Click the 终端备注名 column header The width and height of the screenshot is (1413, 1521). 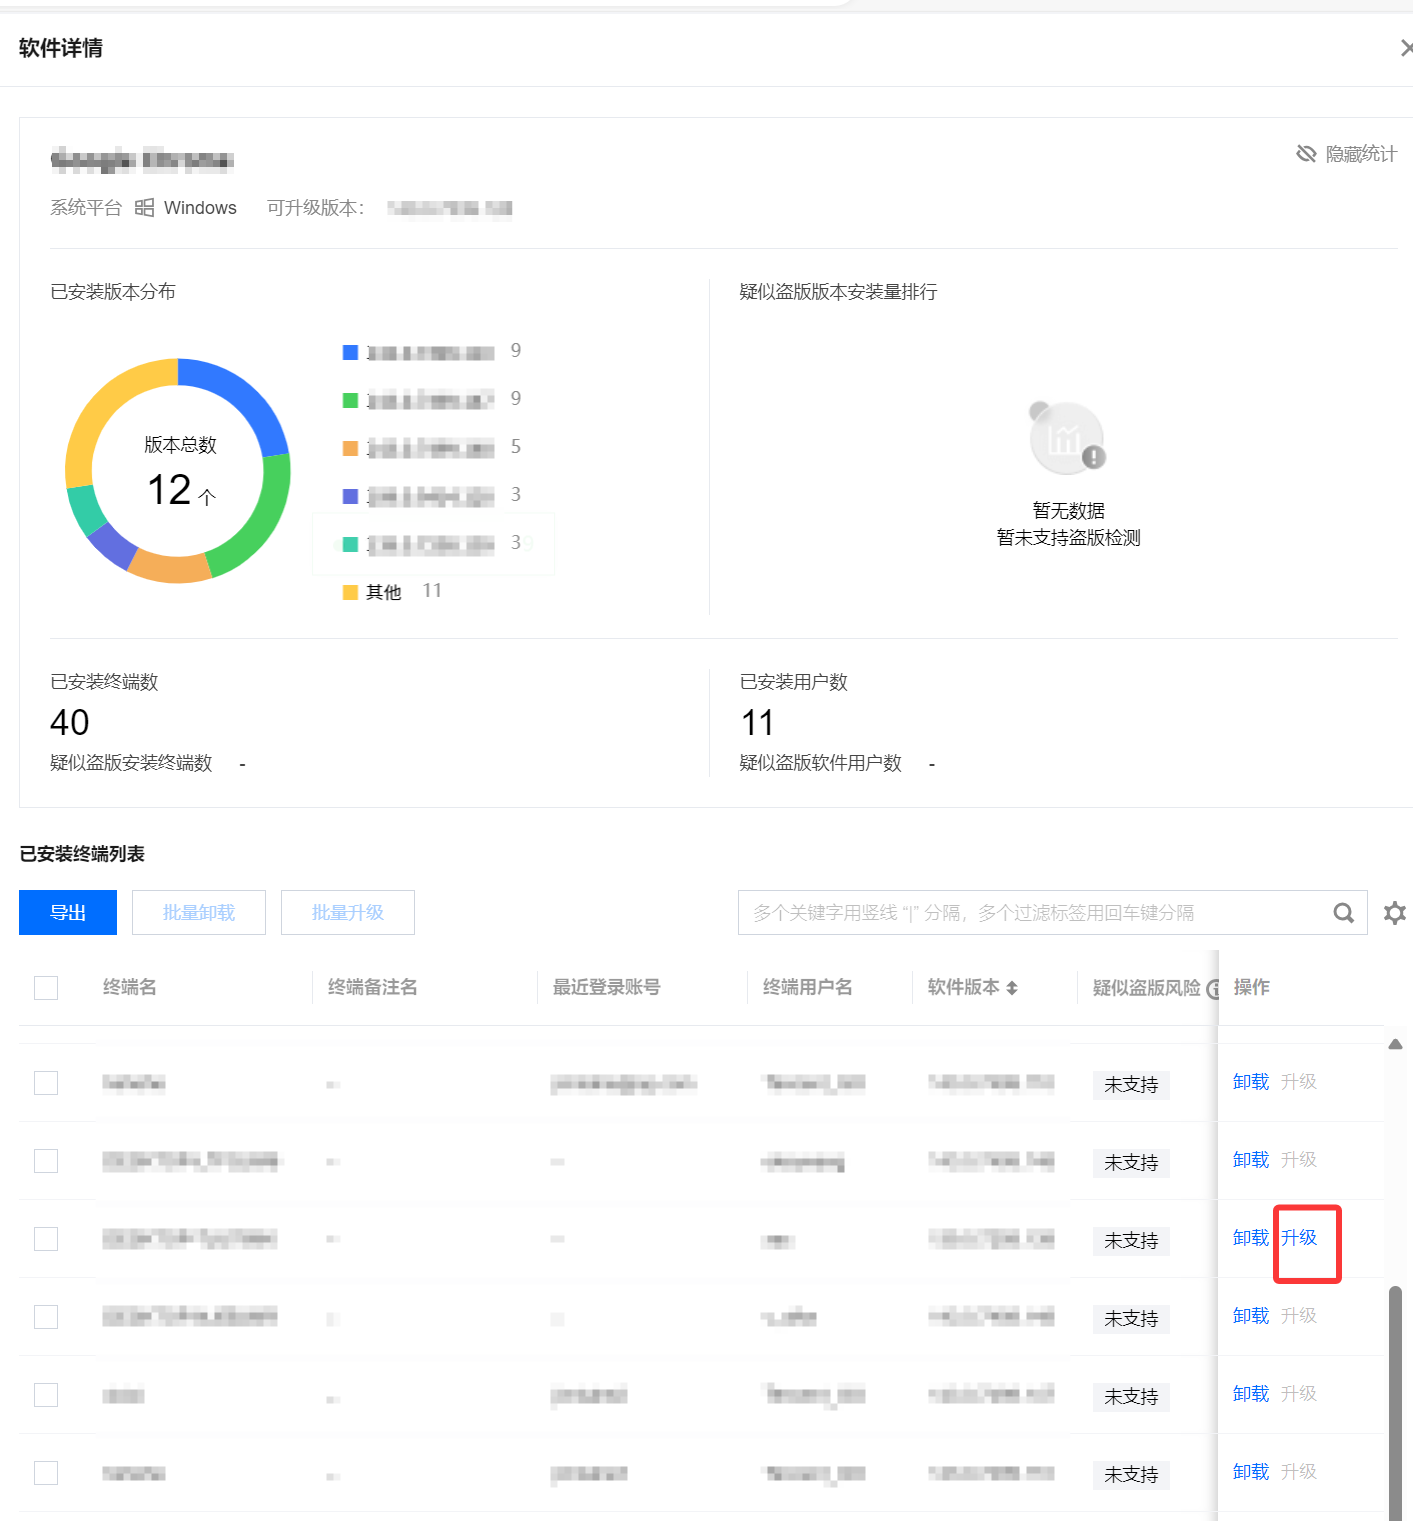pos(373,987)
